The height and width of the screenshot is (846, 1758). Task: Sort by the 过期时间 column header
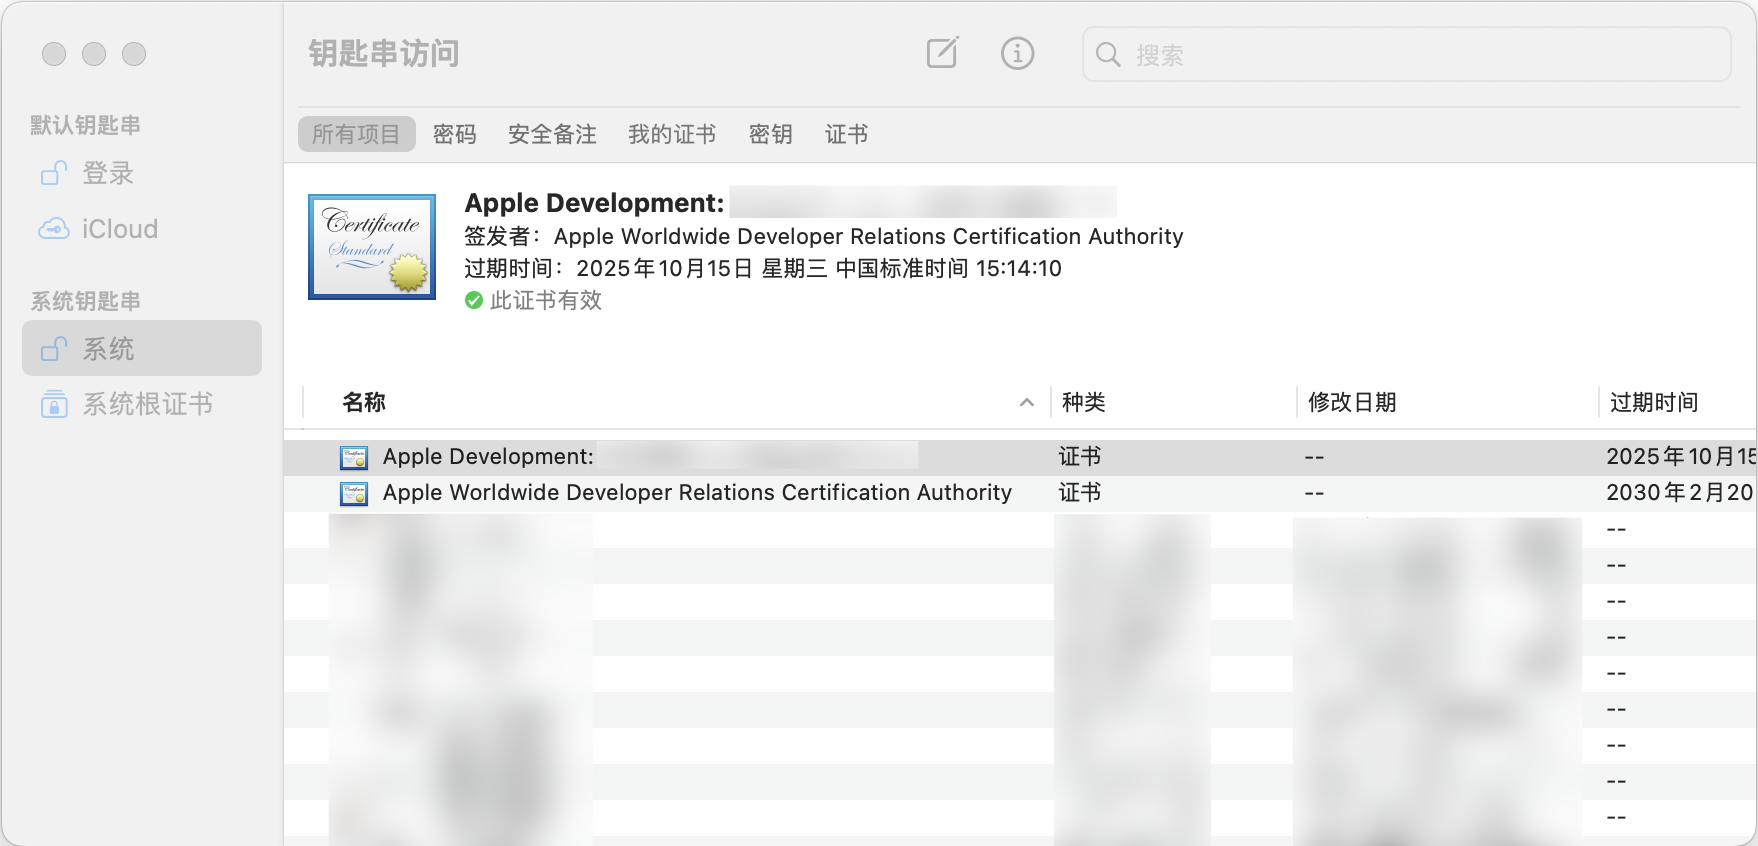[x=1654, y=402]
